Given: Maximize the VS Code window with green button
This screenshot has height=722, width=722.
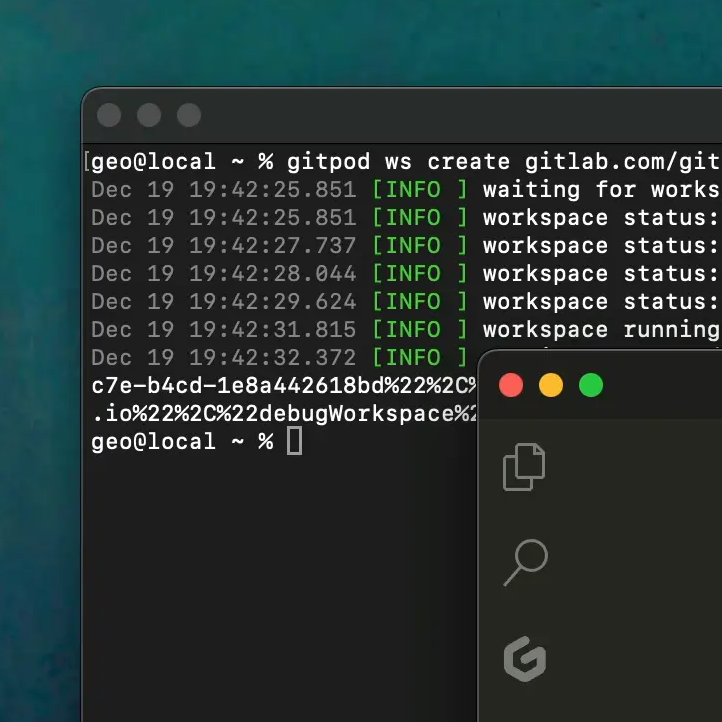Looking at the screenshot, I should (591, 385).
